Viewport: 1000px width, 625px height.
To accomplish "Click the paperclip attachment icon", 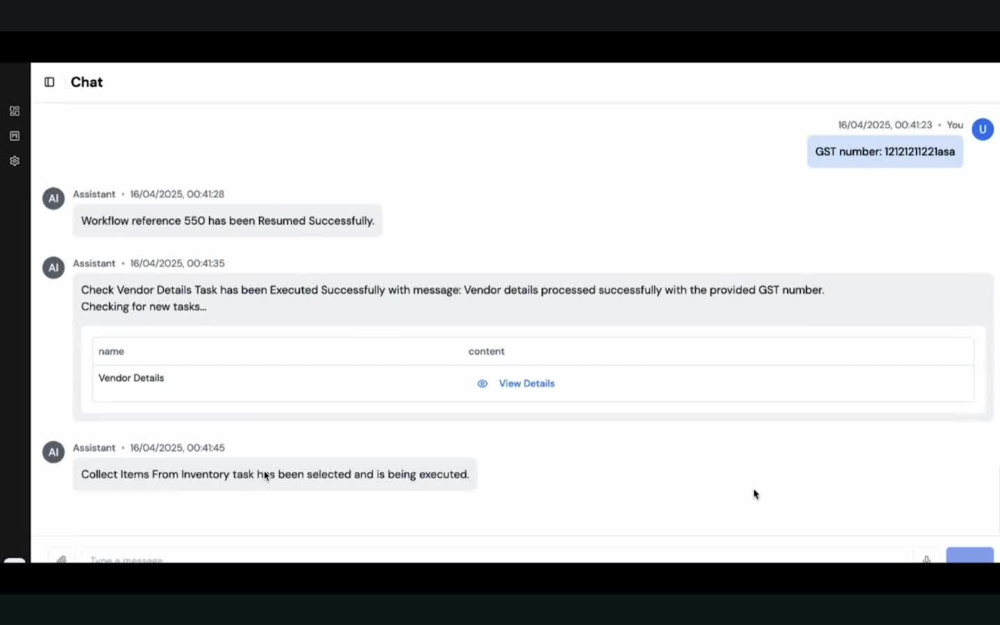I will [x=61, y=559].
